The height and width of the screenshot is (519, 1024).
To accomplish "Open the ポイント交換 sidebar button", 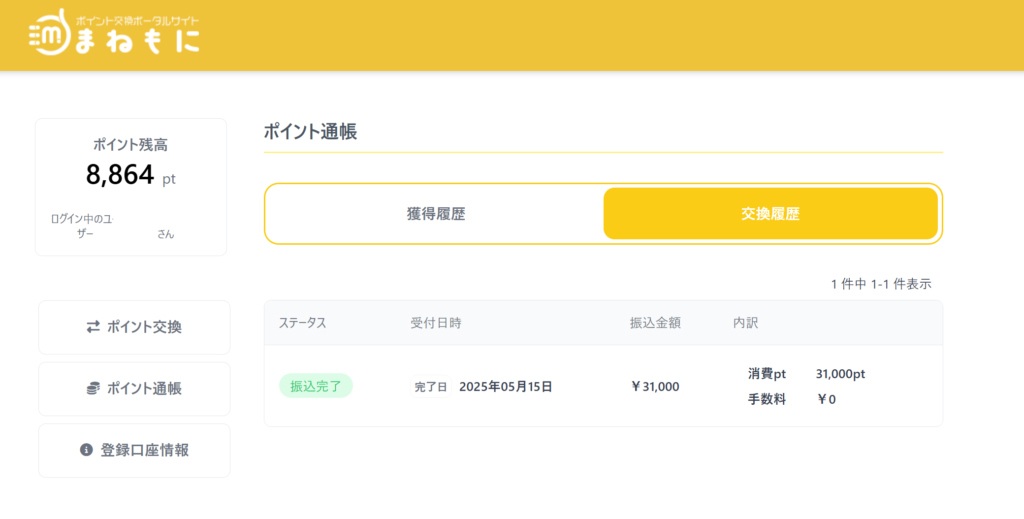I will 134,327.
